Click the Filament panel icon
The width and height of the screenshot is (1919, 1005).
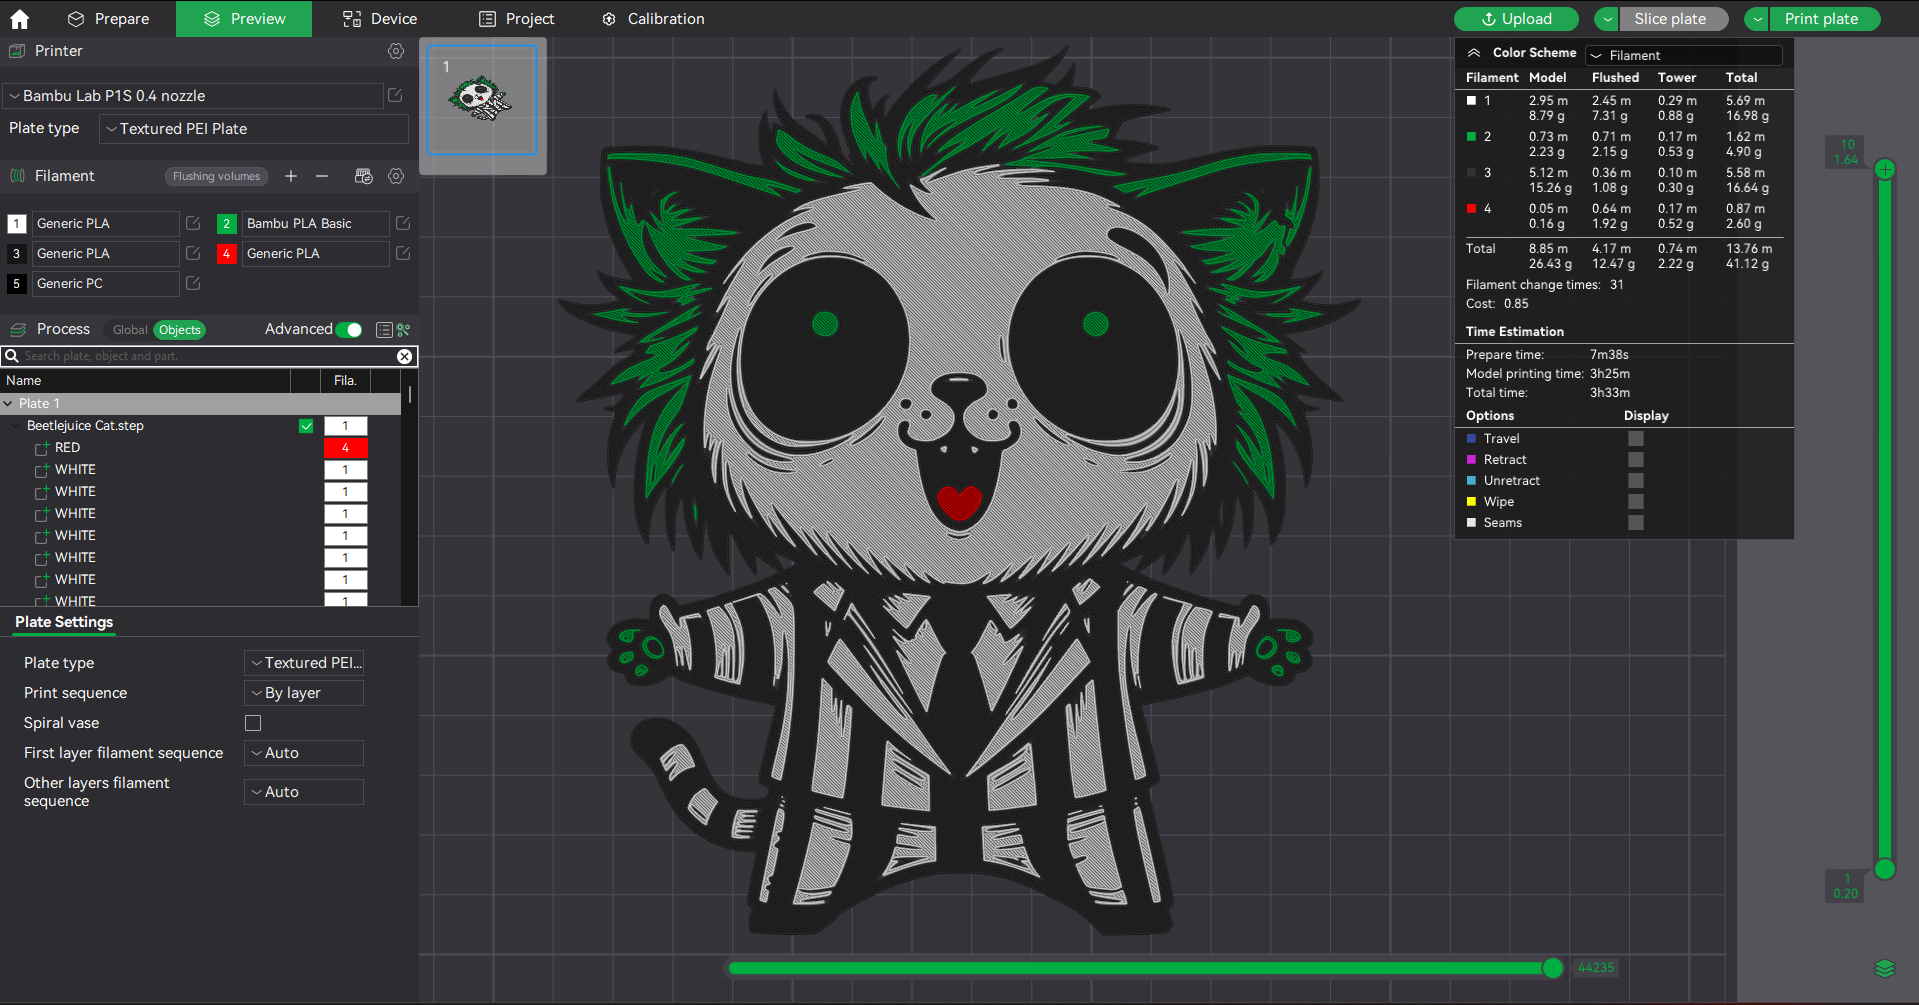point(17,176)
